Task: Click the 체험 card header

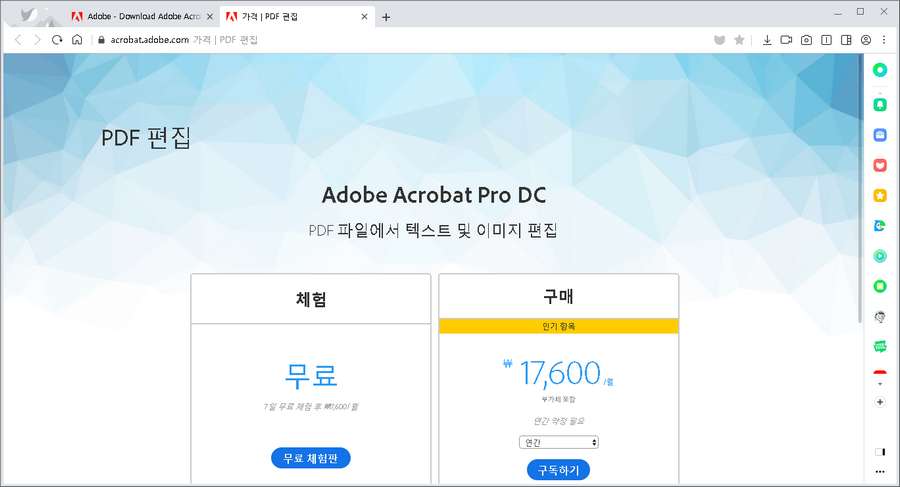Action: click(311, 299)
